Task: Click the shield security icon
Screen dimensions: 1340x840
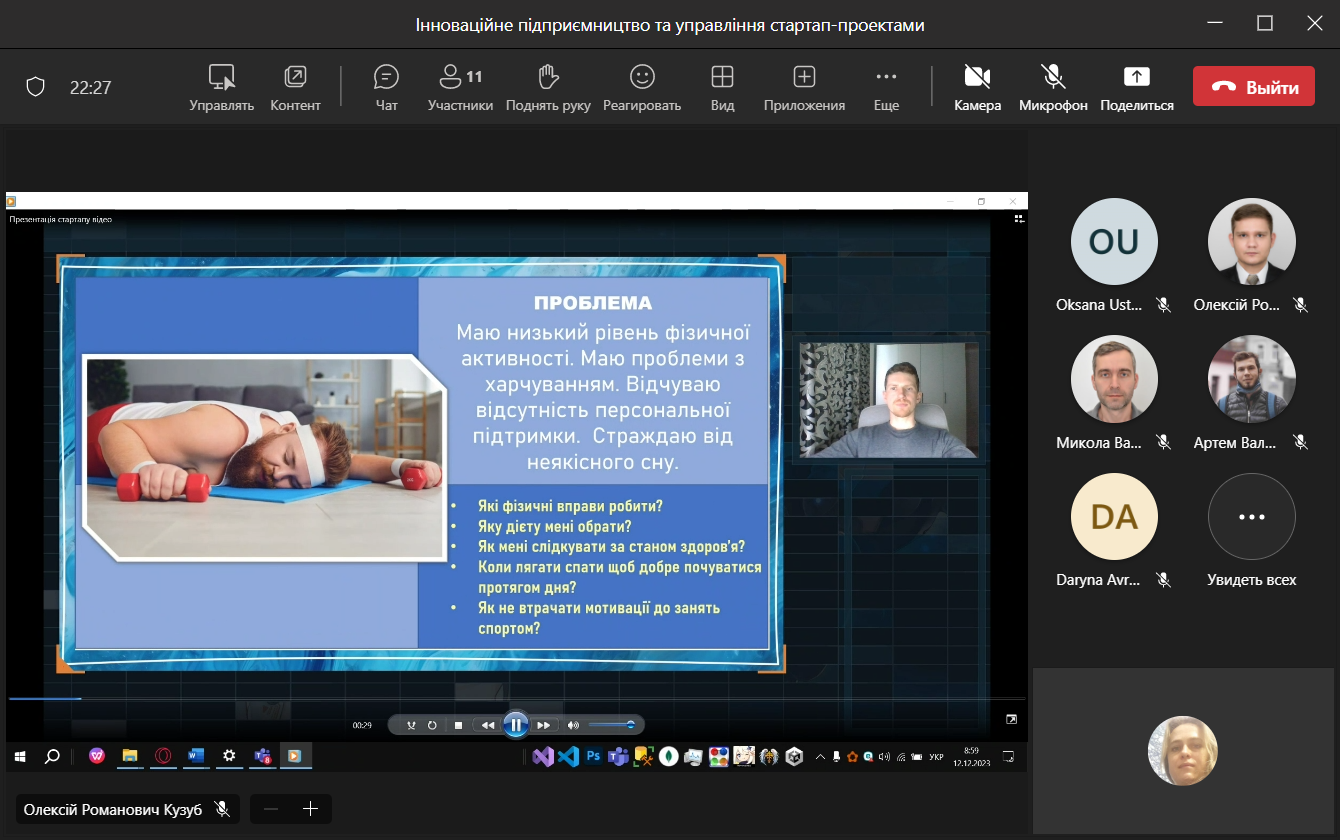Action: click(36, 87)
